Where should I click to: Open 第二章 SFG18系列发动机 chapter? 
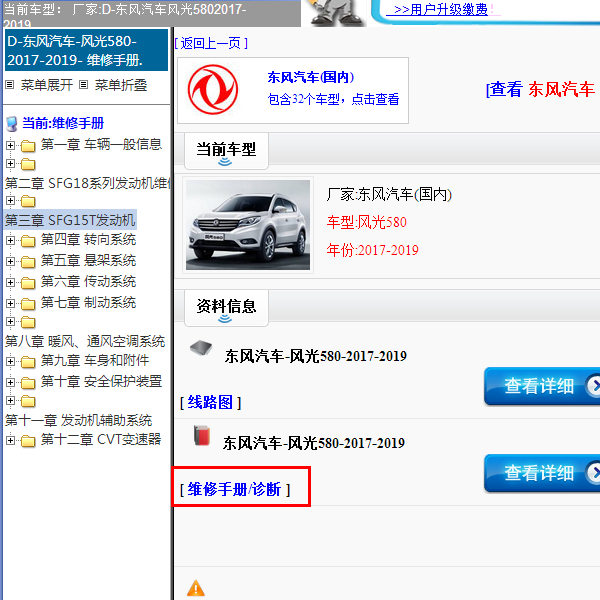click(x=87, y=183)
